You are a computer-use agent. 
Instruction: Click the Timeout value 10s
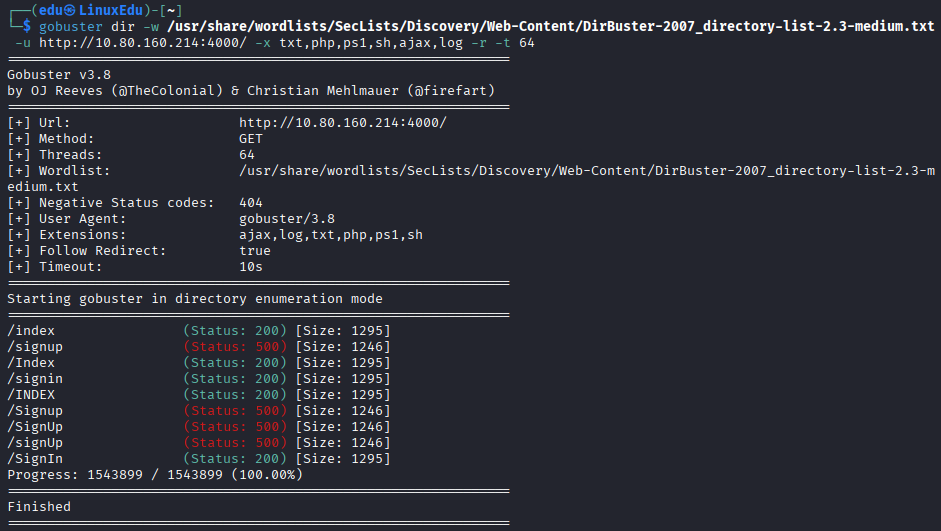251,266
